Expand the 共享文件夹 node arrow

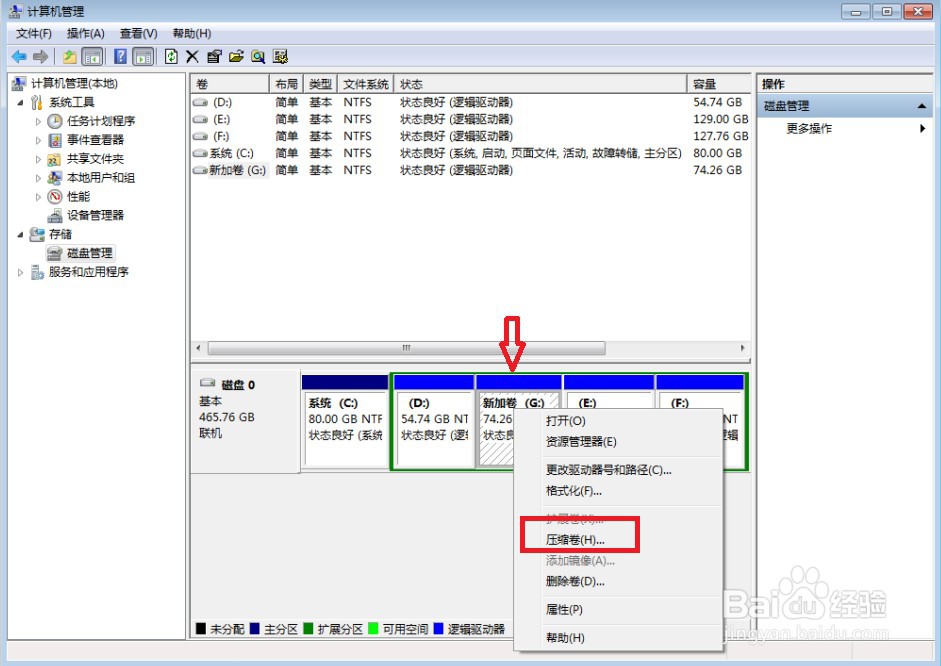[x=38, y=160]
